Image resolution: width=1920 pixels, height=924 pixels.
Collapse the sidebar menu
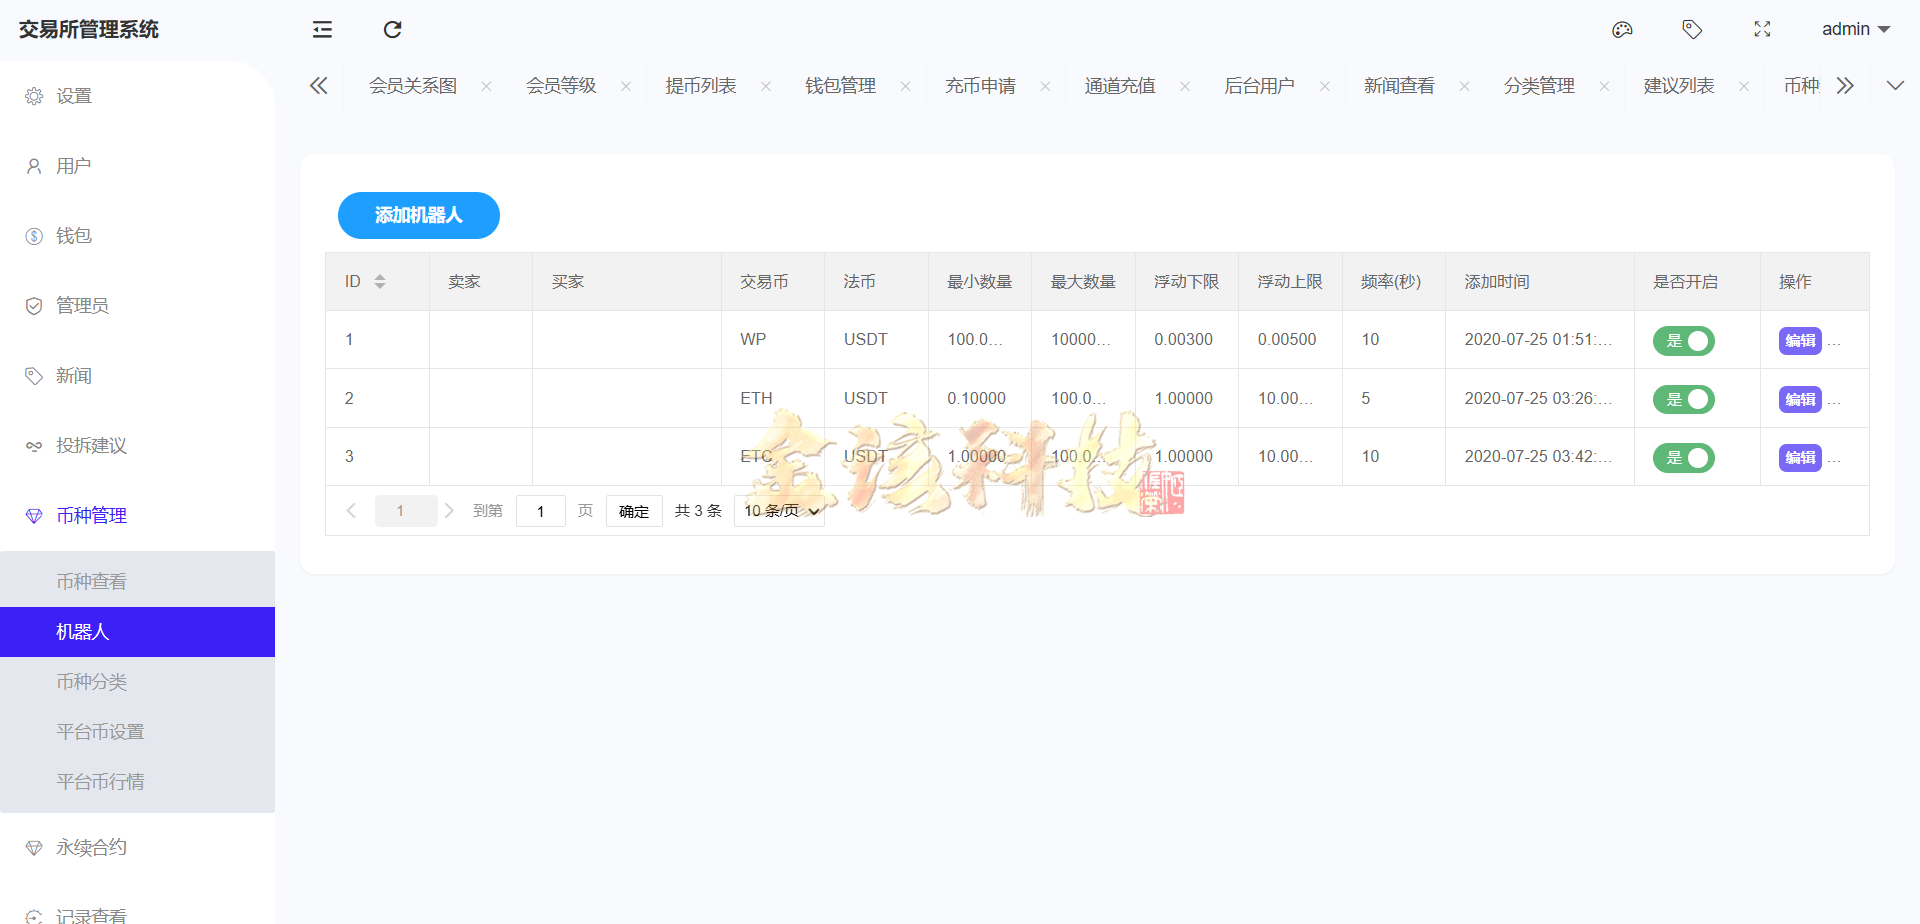321,29
